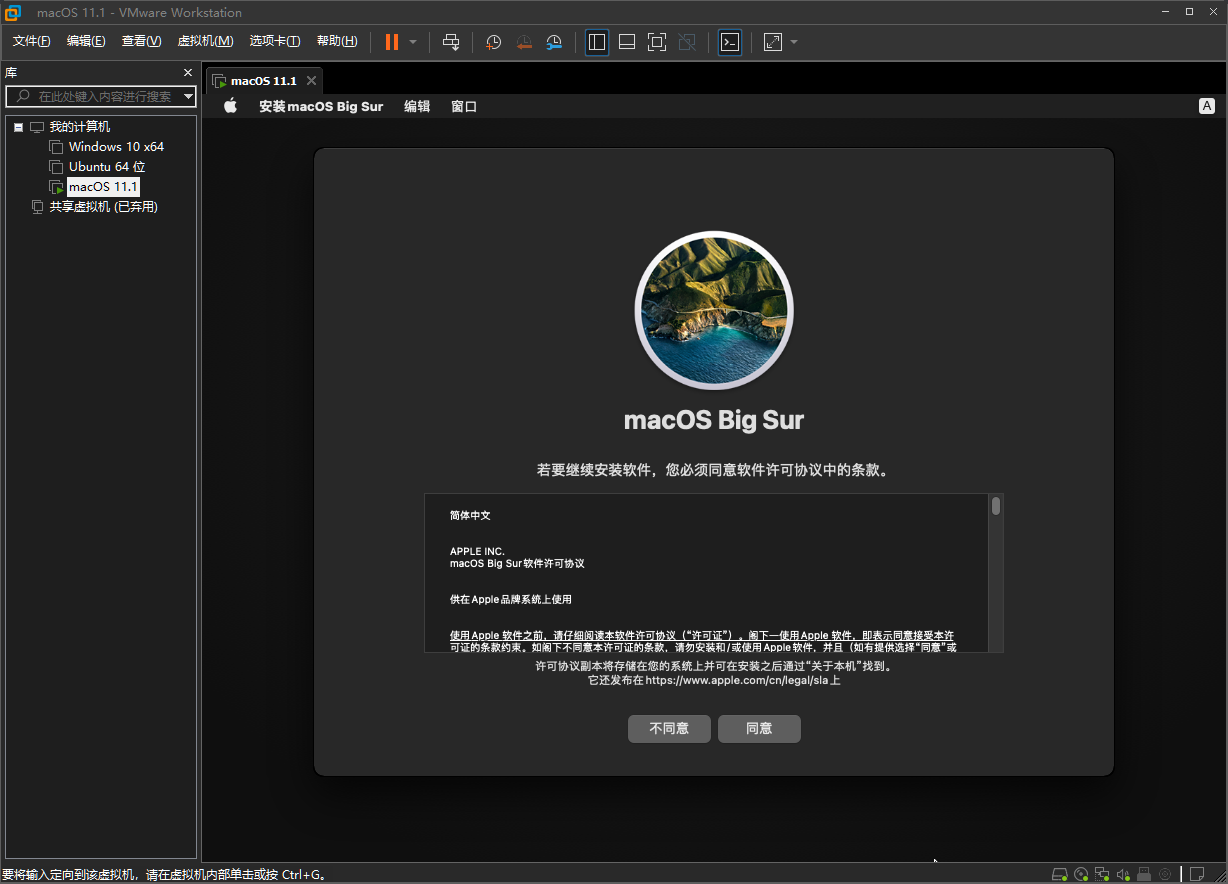Open the 查看(V) menu
The image size is (1228, 884).
[x=141, y=41]
